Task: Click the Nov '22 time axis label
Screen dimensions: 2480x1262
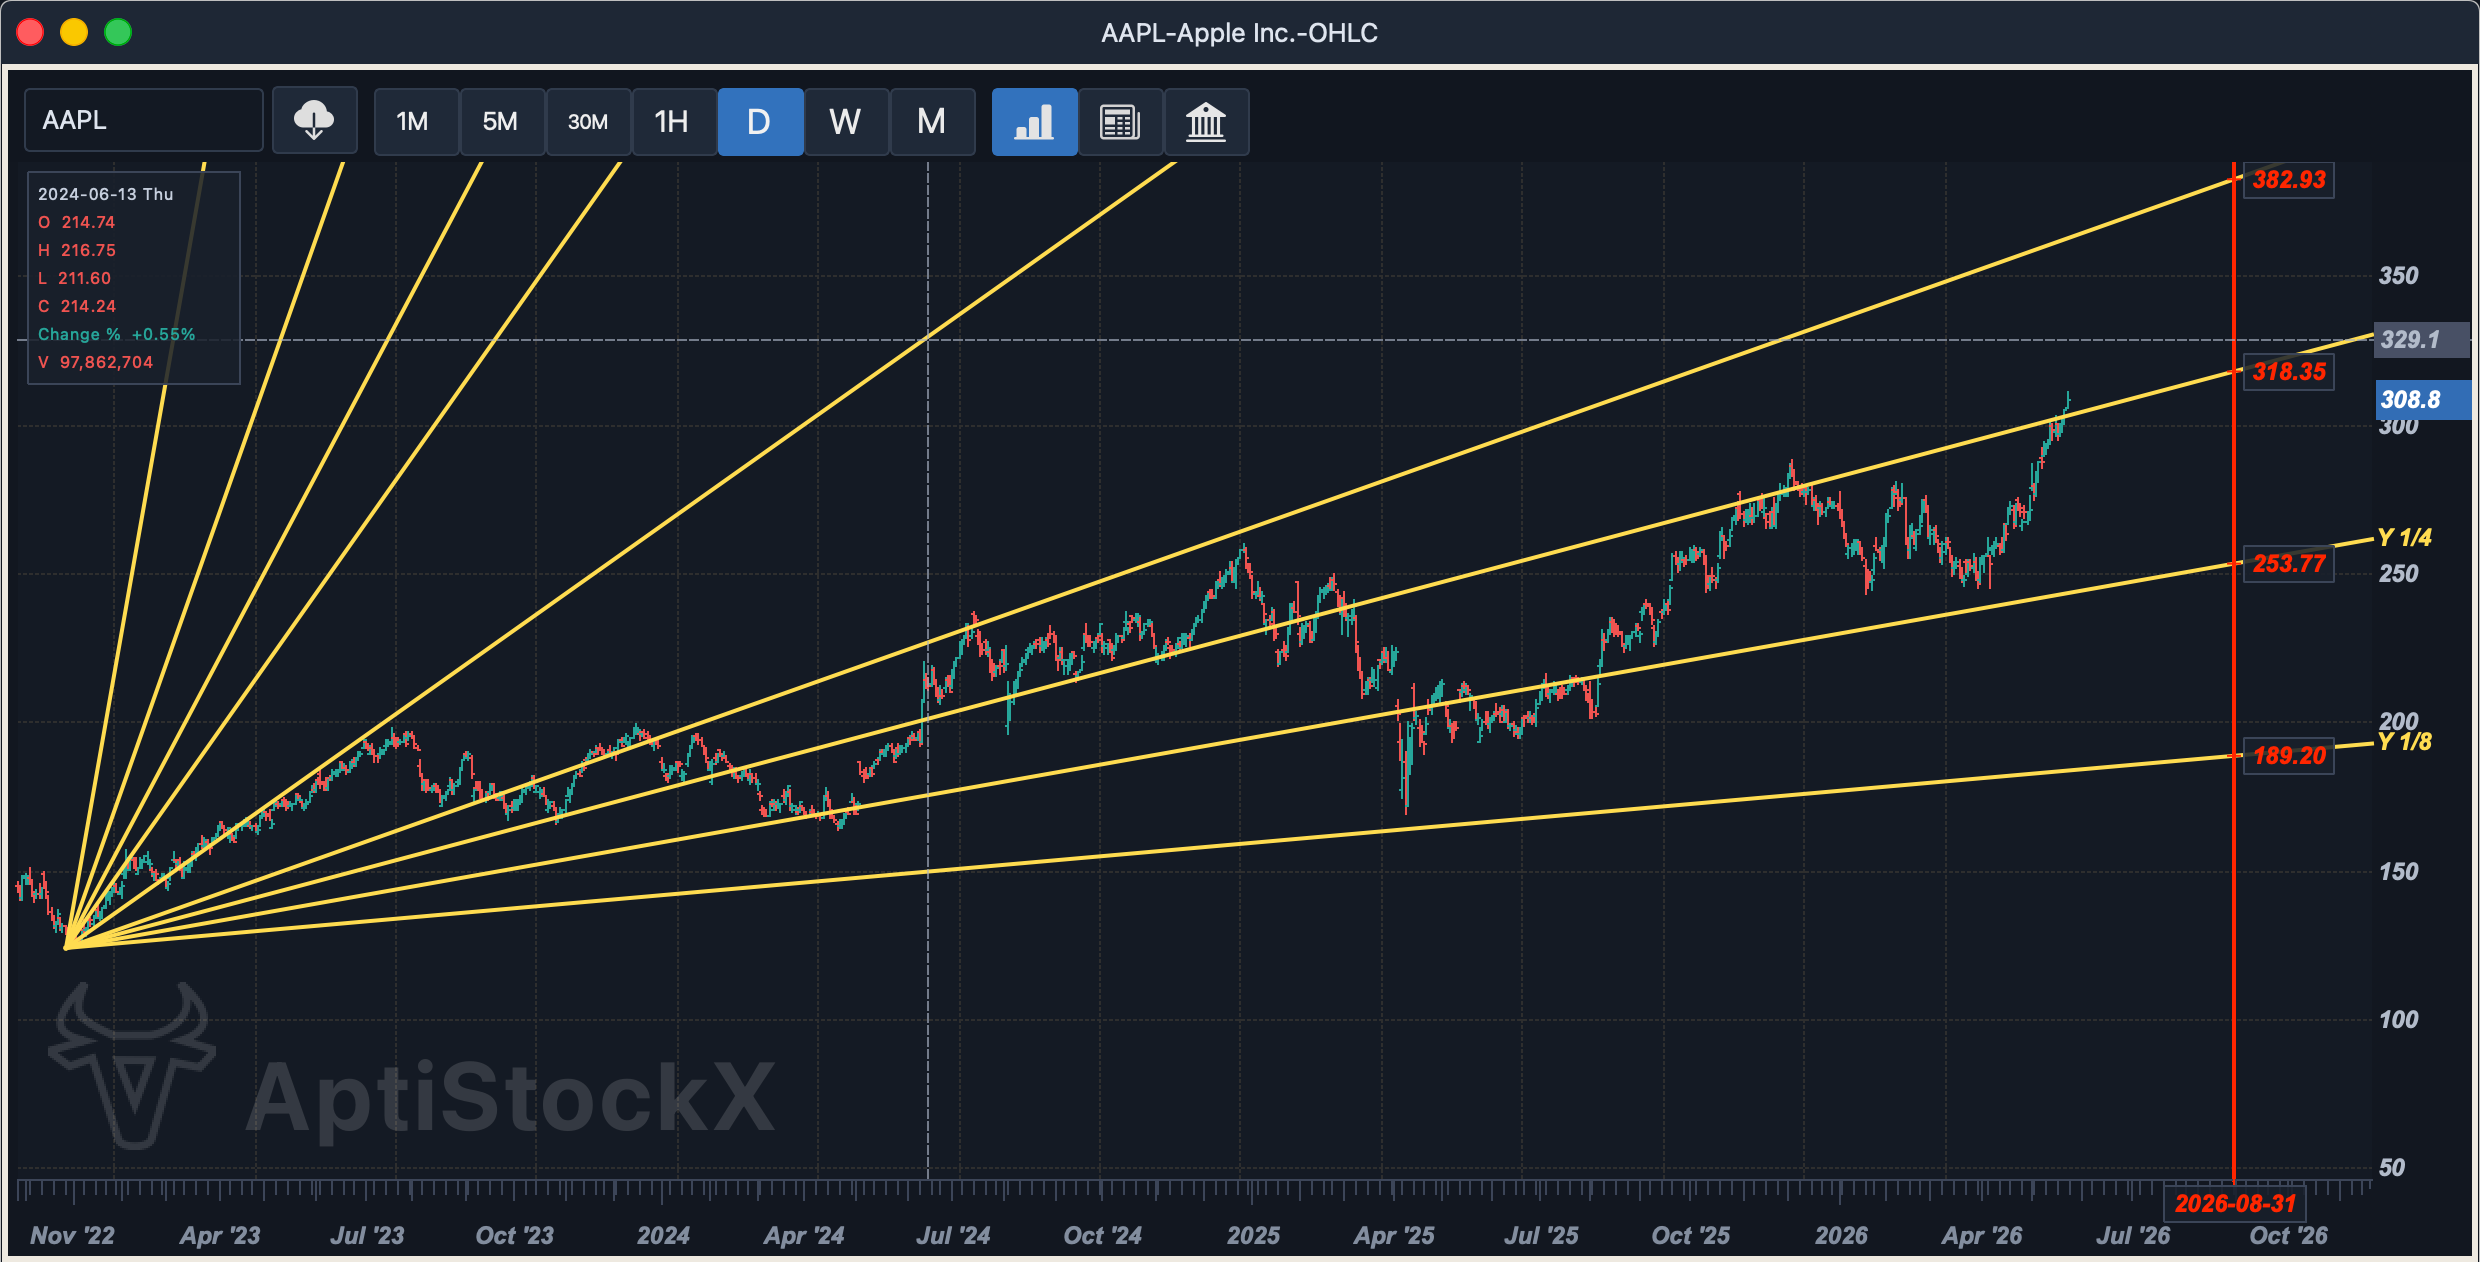Action: click(72, 1236)
